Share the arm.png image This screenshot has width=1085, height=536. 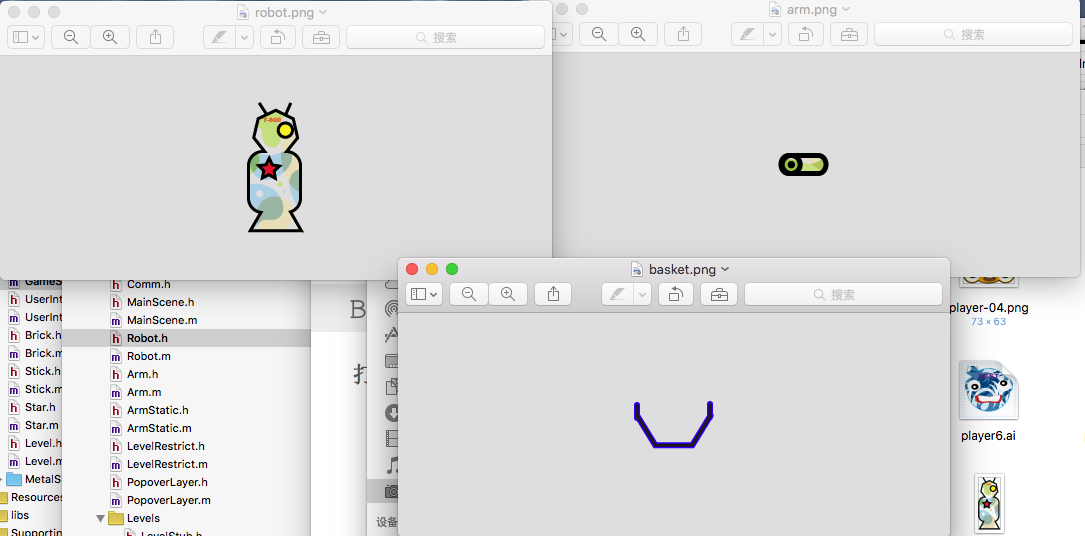[683, 34]
